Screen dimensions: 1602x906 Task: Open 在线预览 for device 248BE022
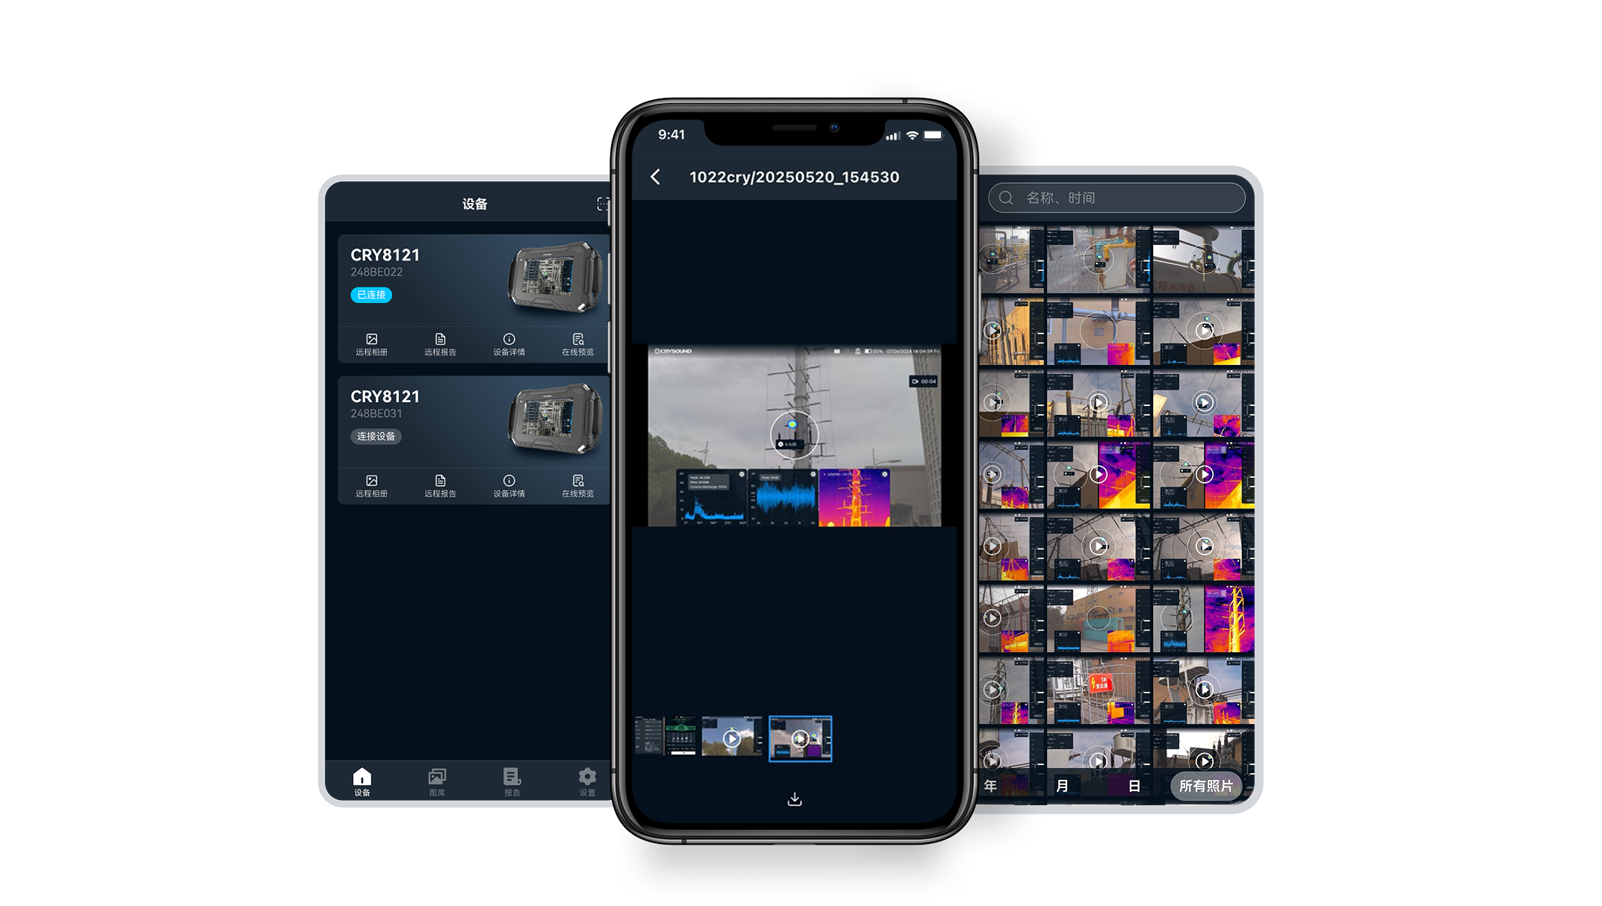point(577,344)
